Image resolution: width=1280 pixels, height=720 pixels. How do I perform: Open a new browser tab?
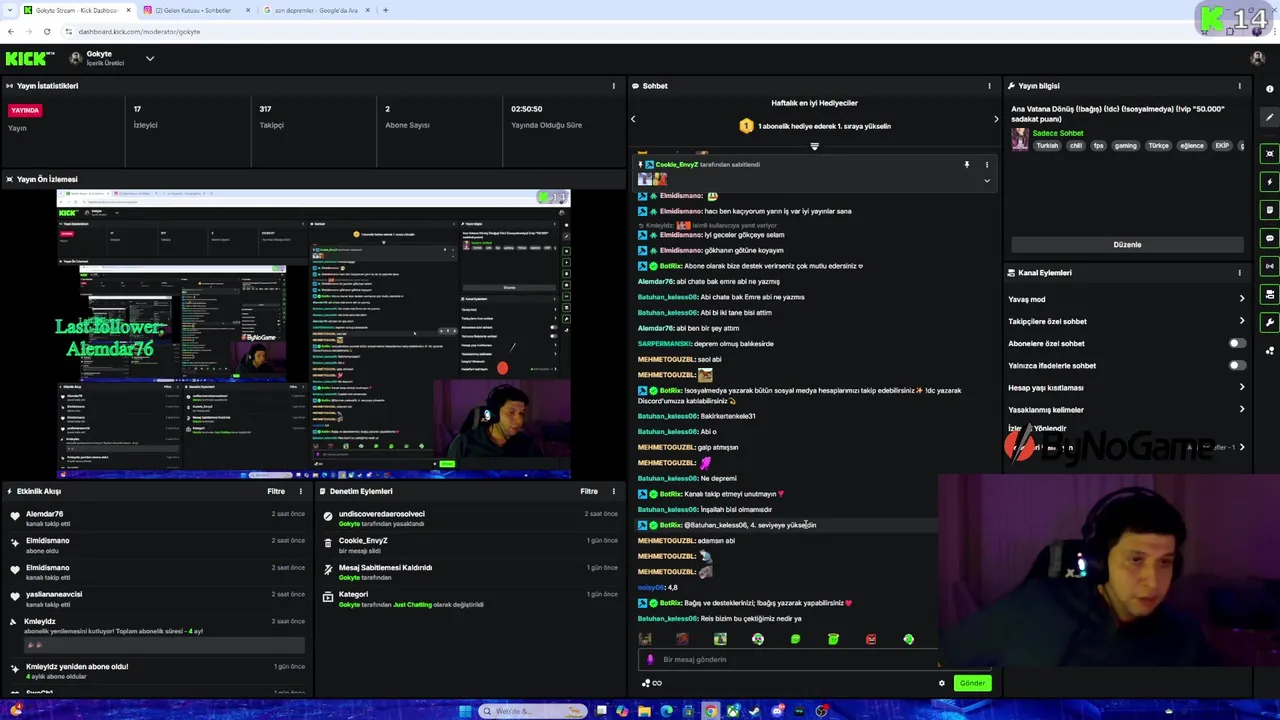[x=385, y=10]
